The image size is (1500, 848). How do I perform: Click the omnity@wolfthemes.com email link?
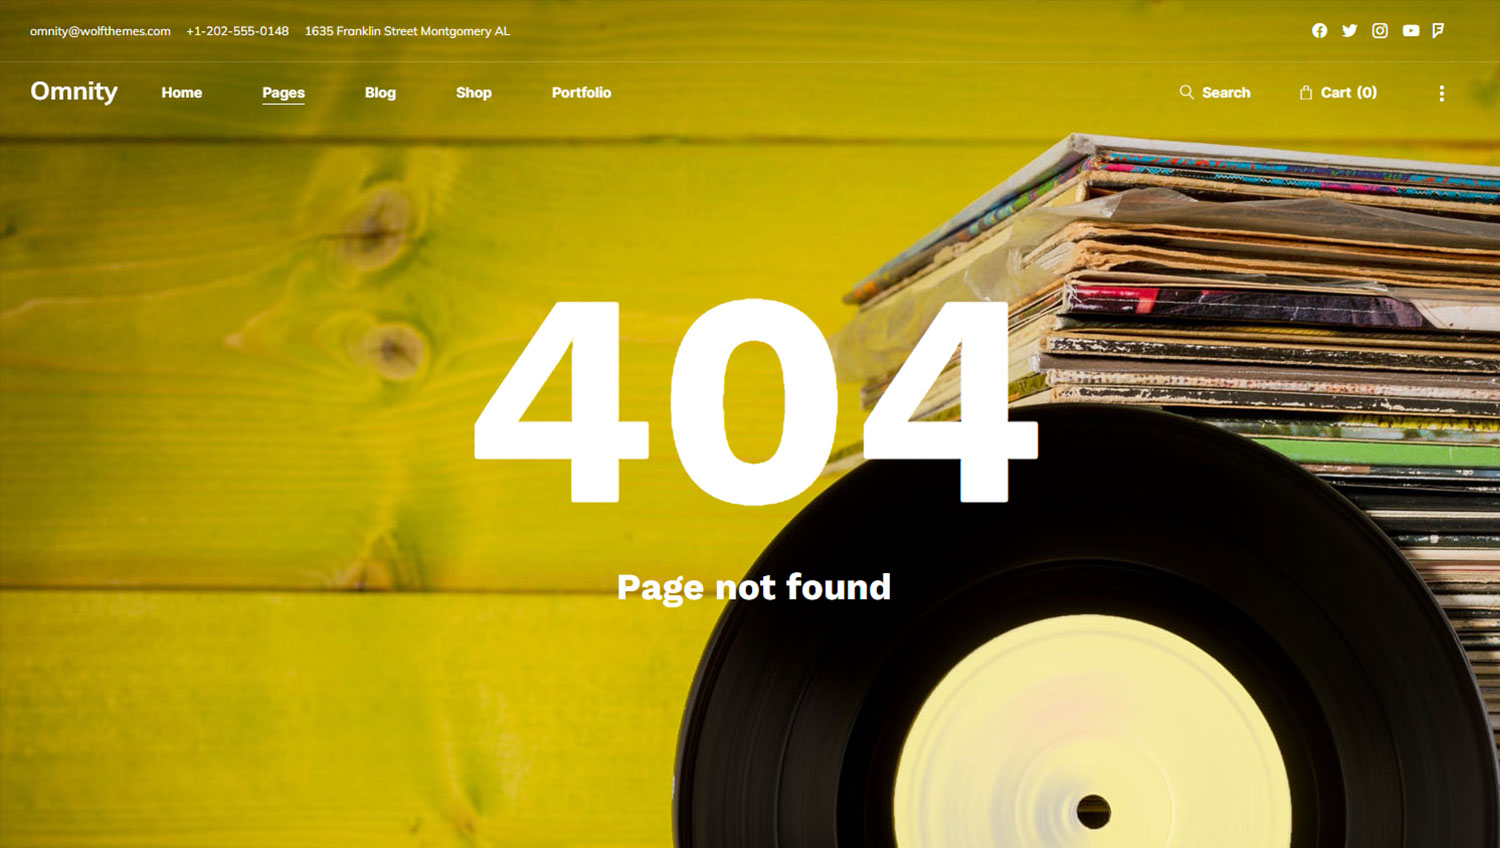point(100,31)
